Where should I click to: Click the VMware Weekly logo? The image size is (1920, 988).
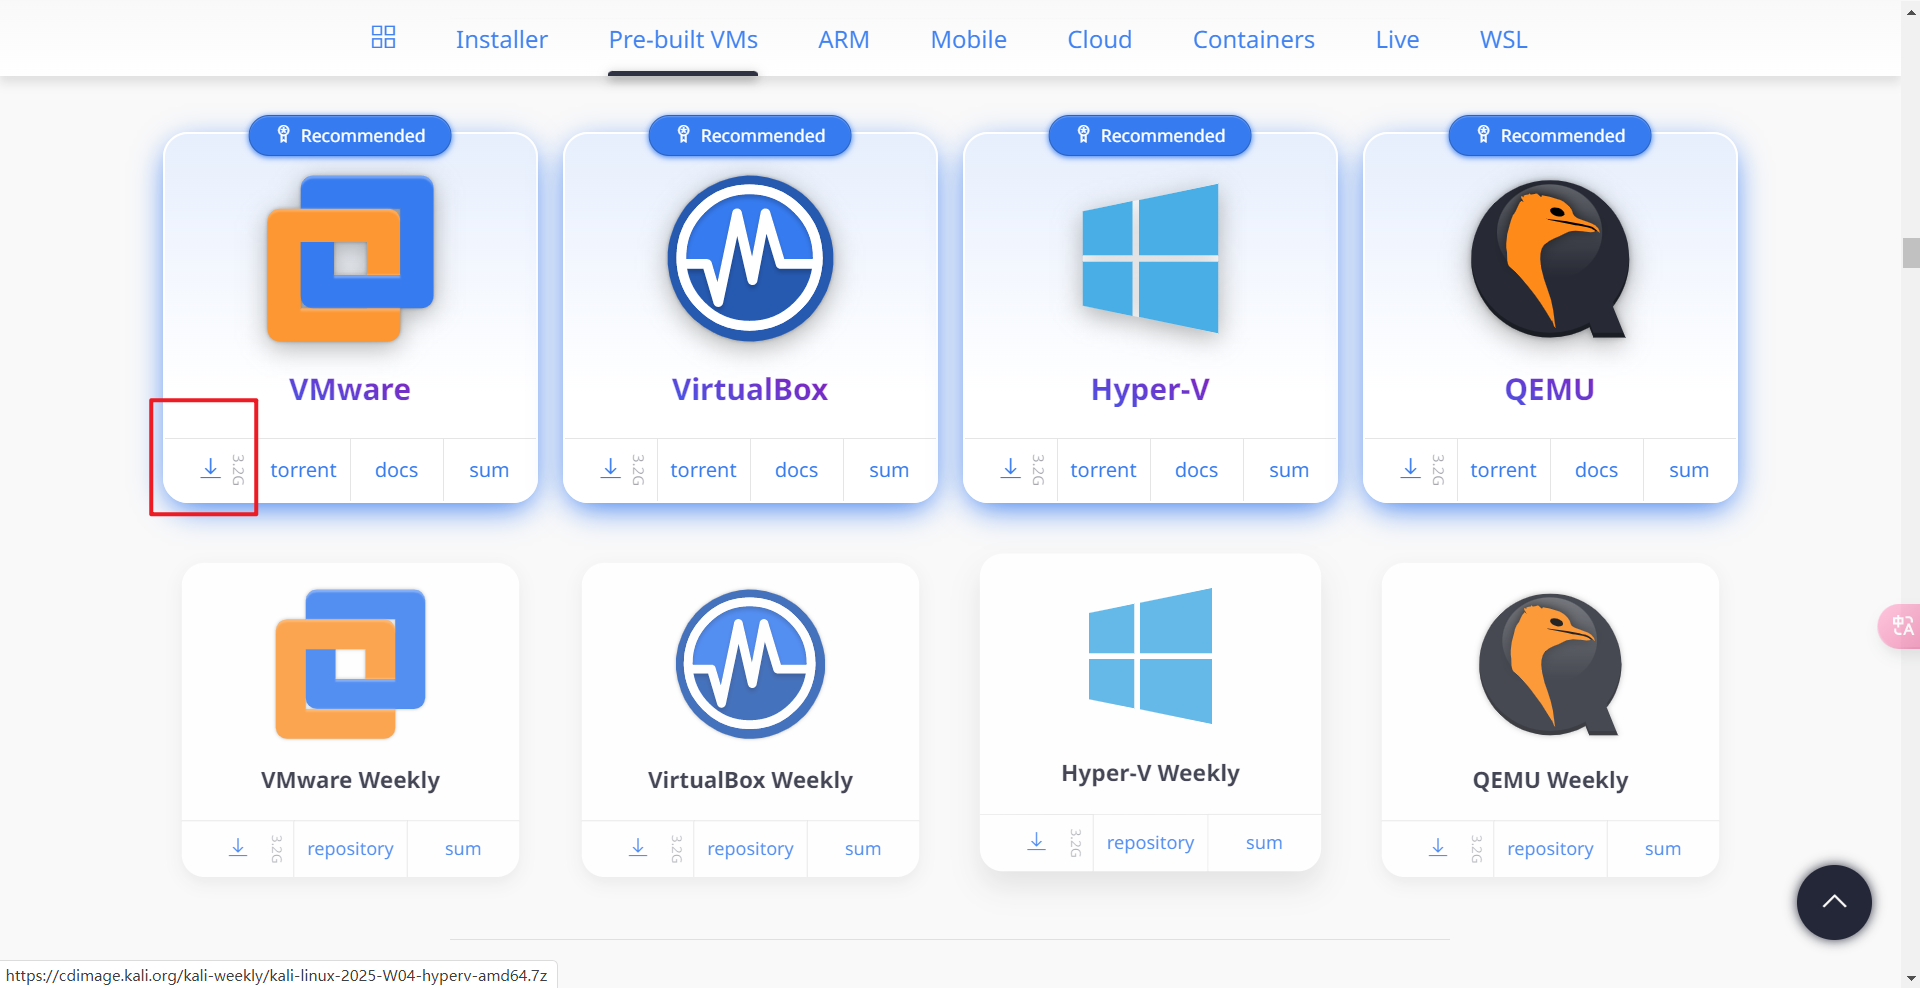350,664
